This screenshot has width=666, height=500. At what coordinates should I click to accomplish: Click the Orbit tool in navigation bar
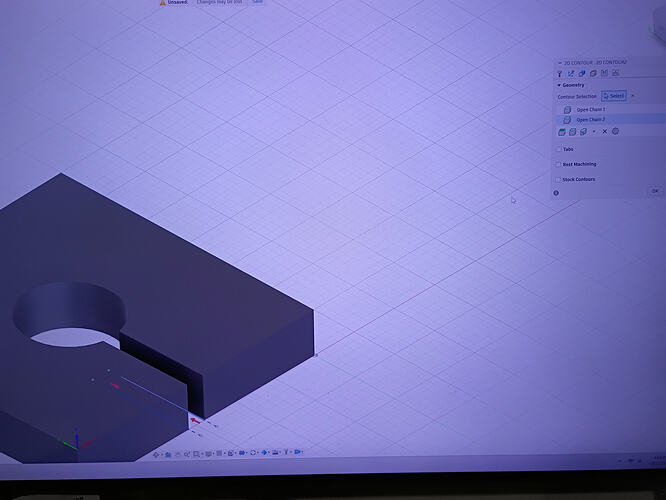point(155,455)
